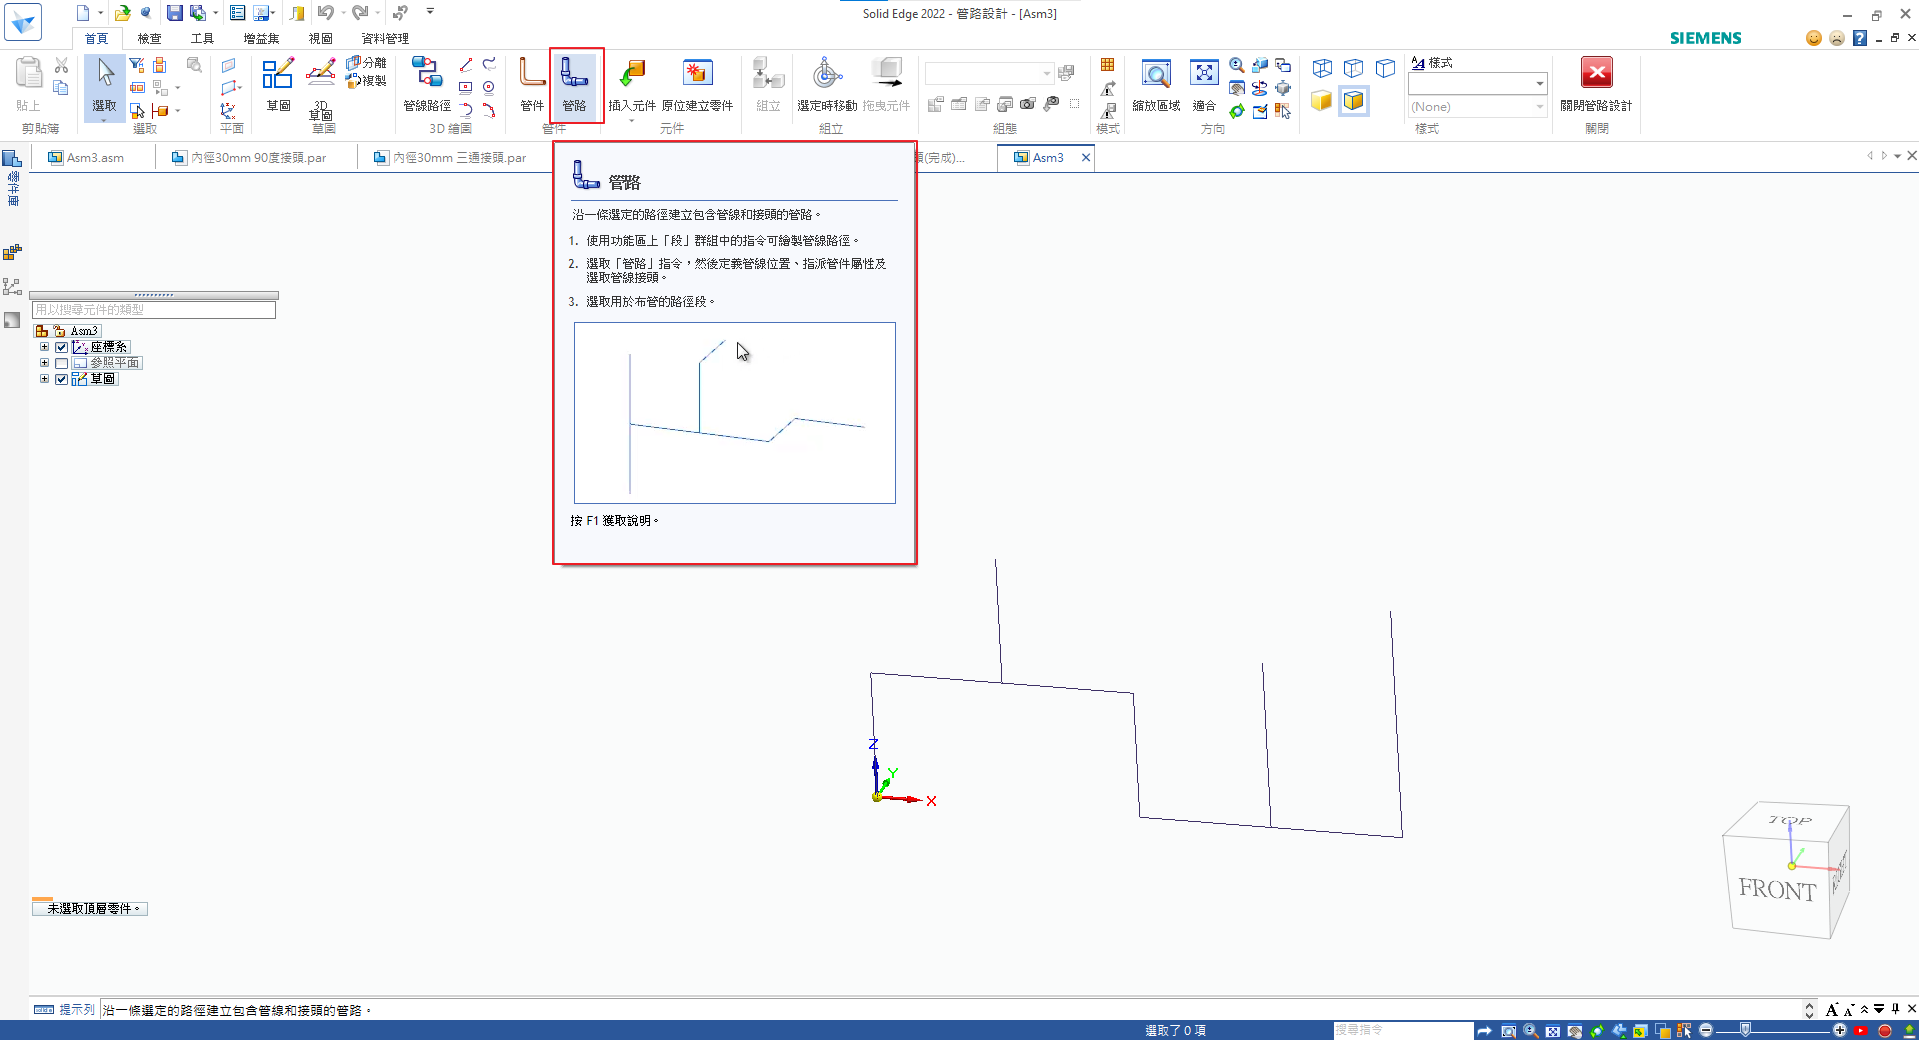Open the dropdown arrow under 選取 button
Screen dimensions: 1919x1040
point(105,120)
